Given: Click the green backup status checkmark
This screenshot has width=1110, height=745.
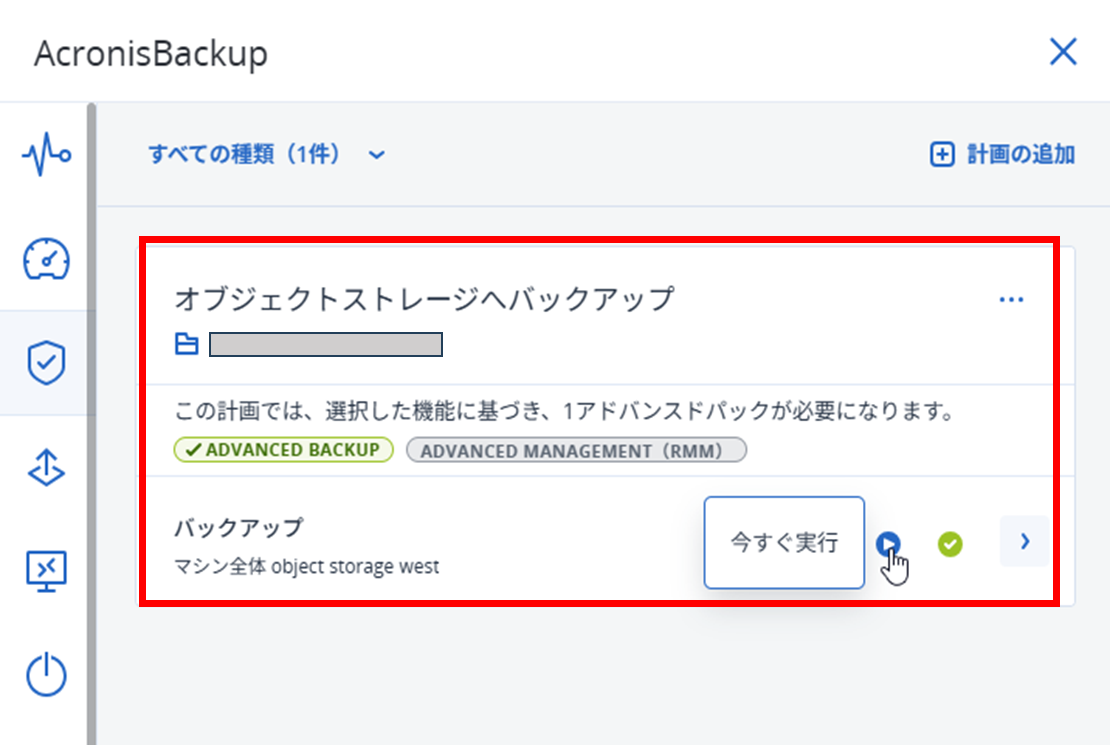Looking at the screenshot, I should (x=950, y=544).
